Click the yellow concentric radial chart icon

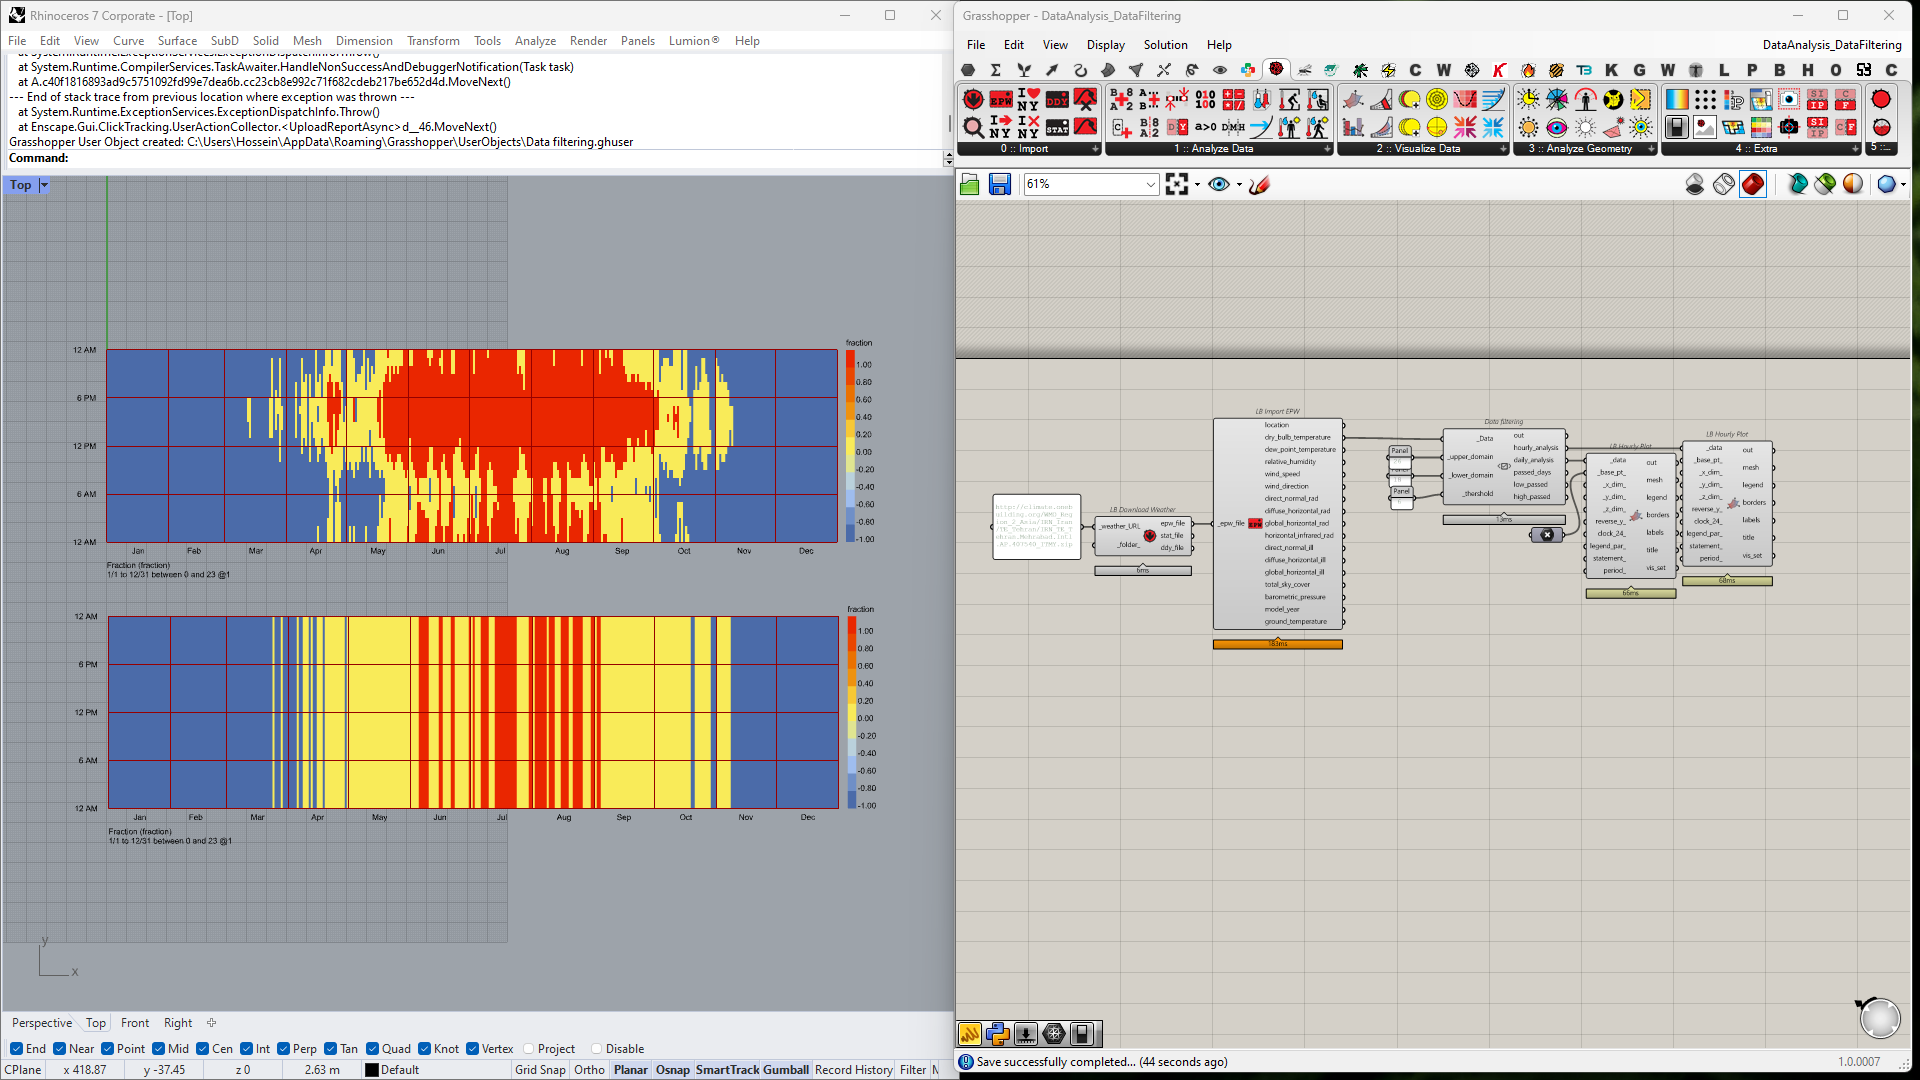pyautogui.click(x=1437, y=99)
